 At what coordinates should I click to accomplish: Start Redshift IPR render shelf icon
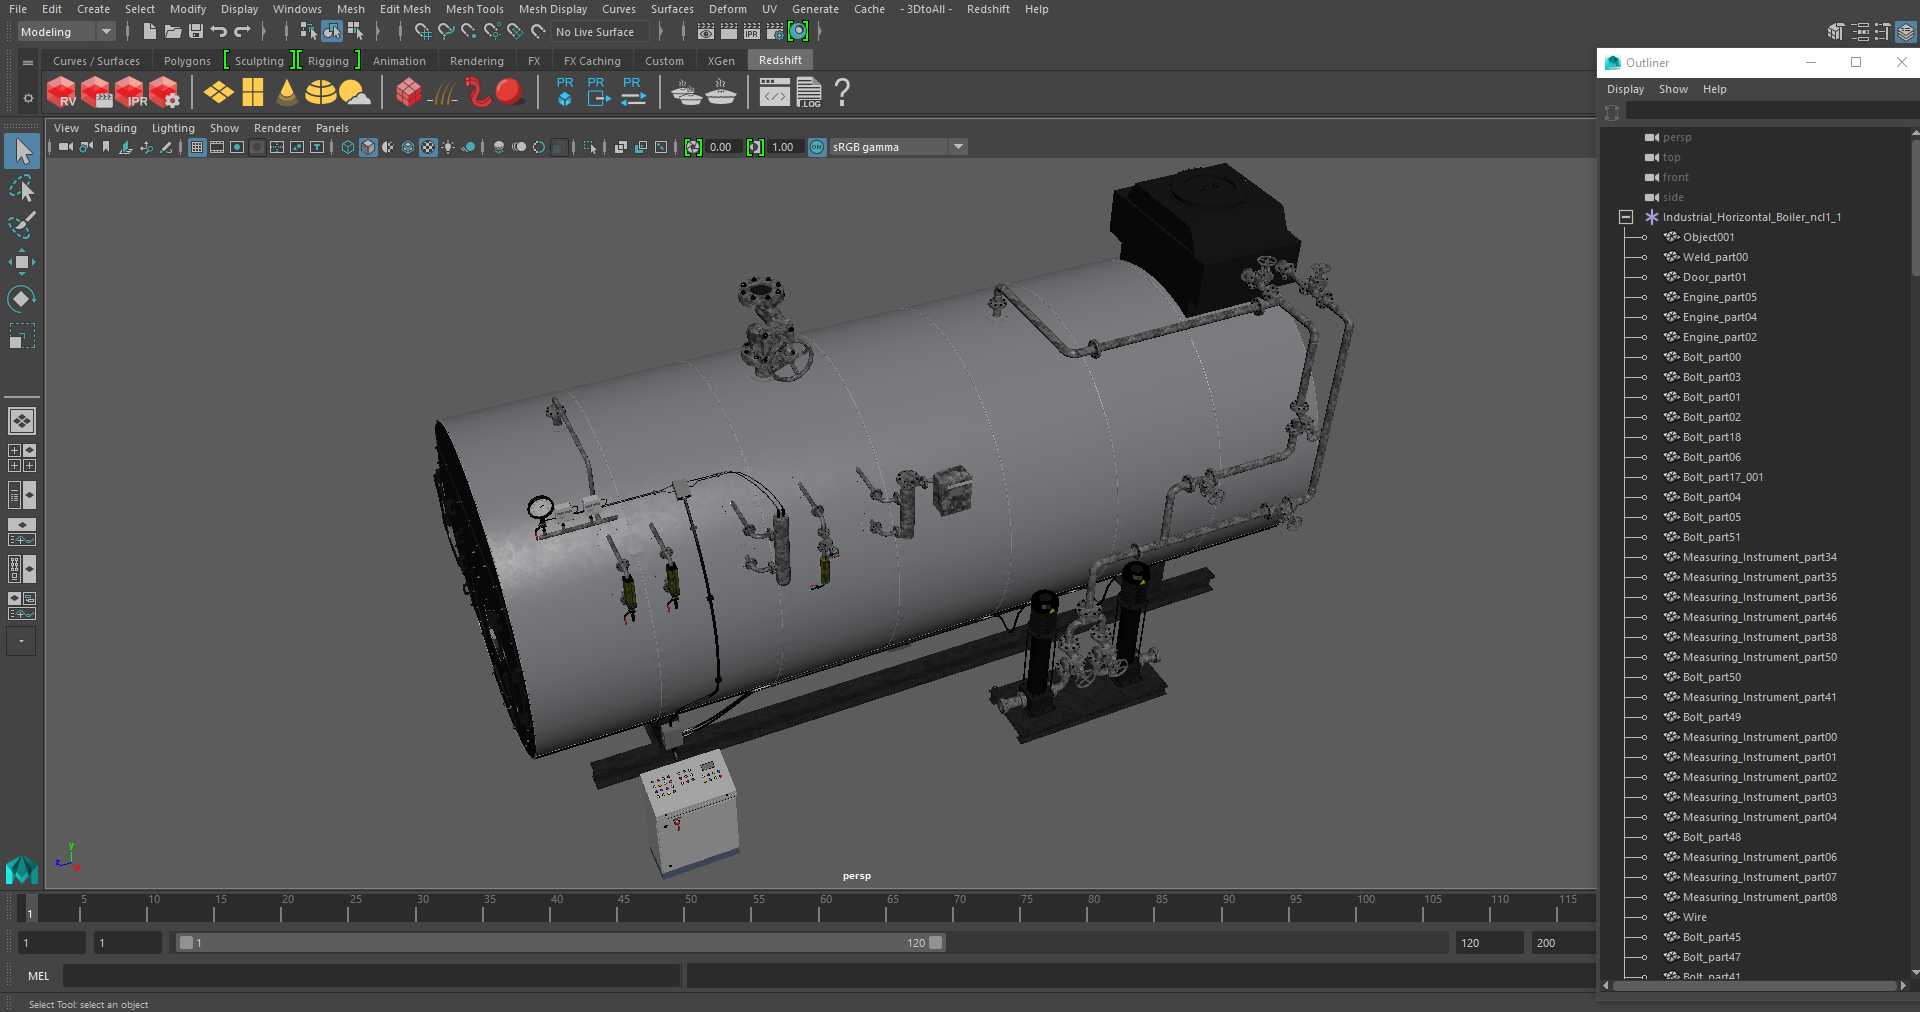point(130,93)
